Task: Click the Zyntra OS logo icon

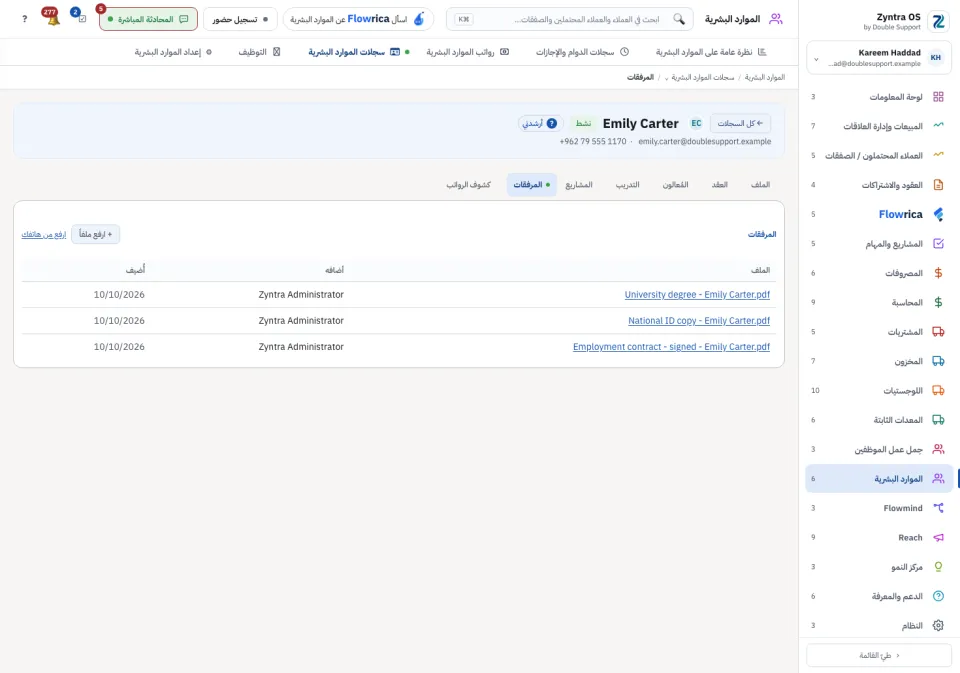Action: (x=938, y=21)
